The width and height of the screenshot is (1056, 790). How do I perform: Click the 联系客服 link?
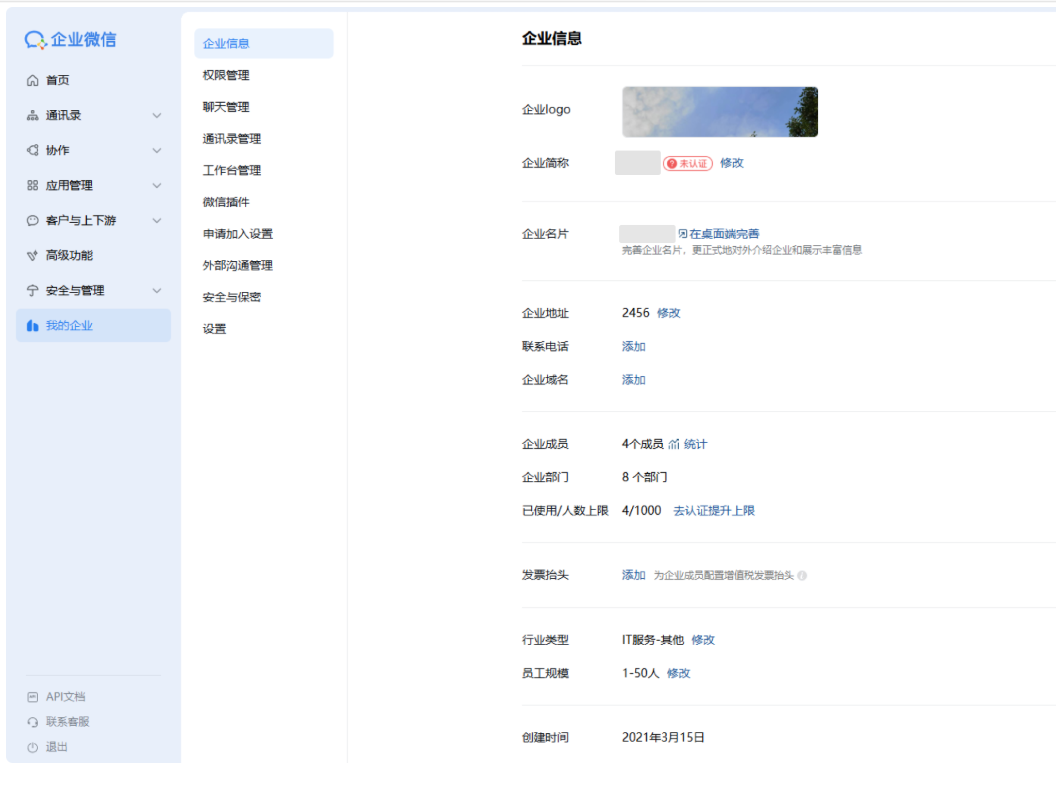tap(67, 722)
